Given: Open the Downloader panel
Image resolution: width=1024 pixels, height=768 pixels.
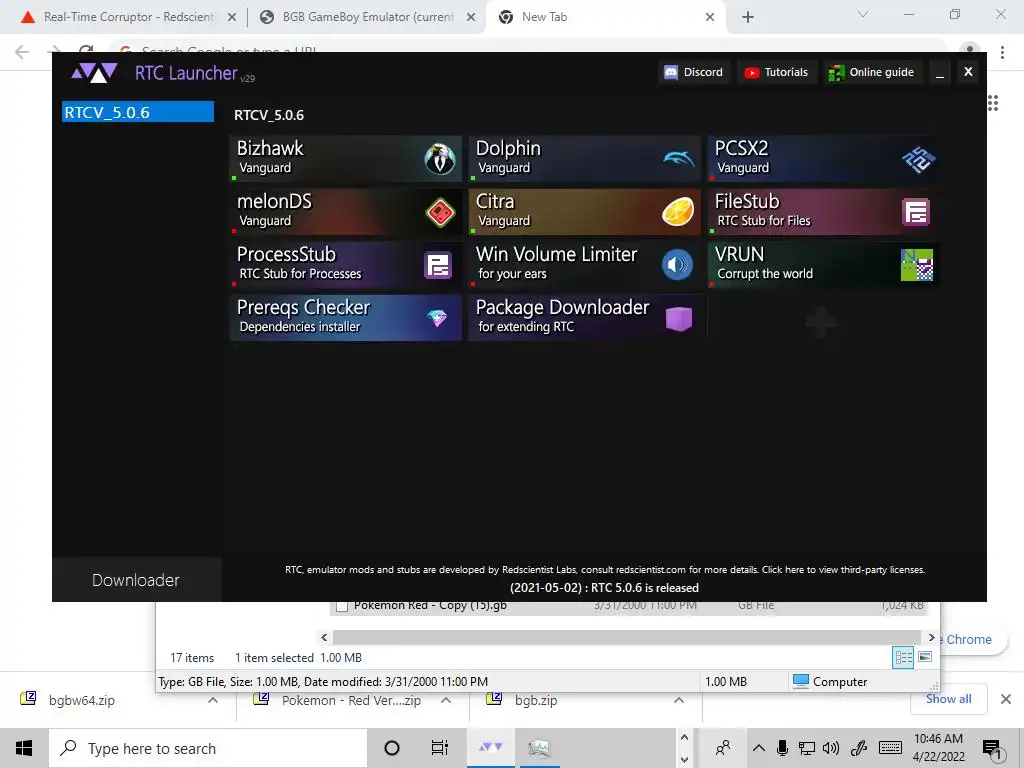Looking at the screenshot, I should (x=136, y=579).
